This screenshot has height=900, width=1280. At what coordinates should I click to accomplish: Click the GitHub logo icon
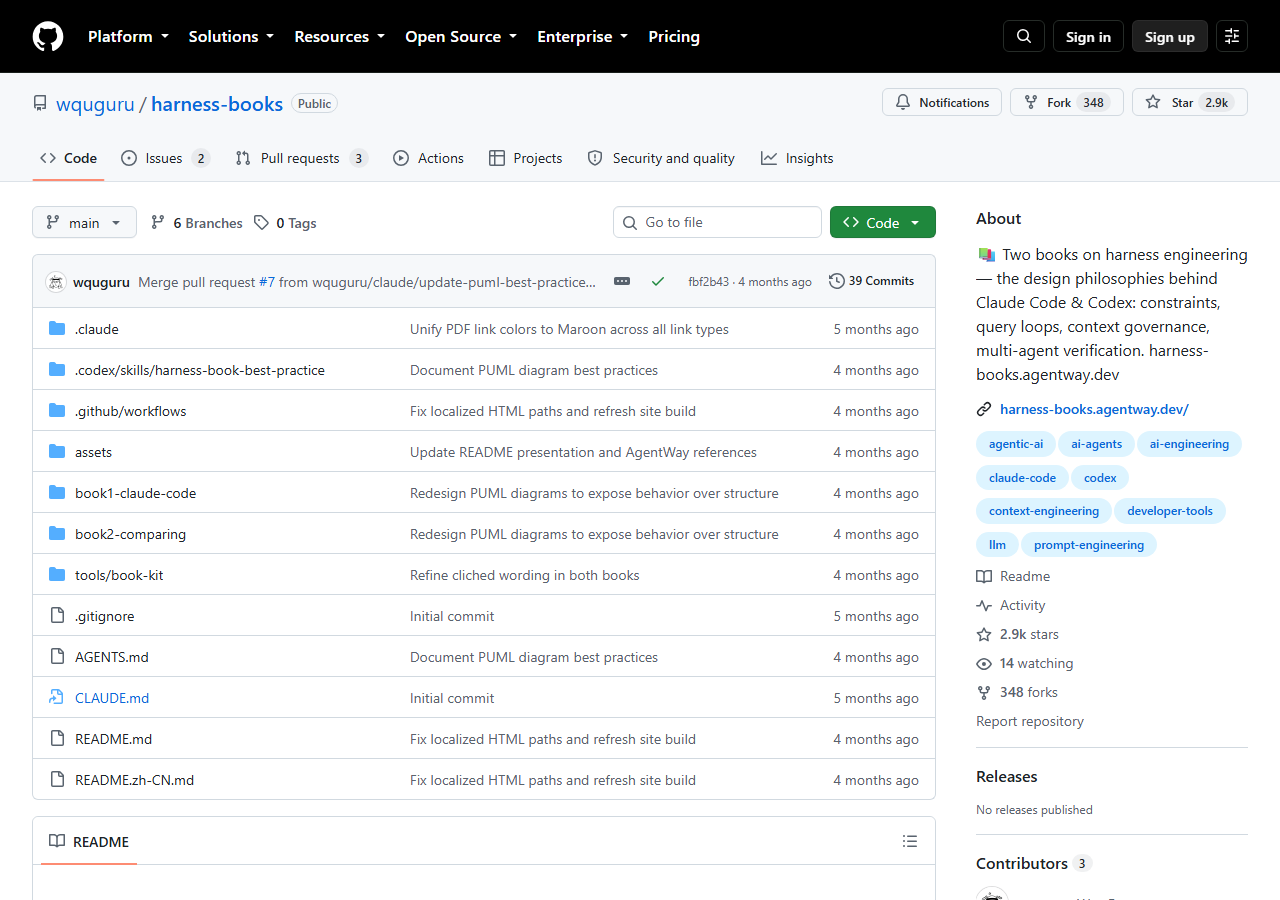point(48,36)
